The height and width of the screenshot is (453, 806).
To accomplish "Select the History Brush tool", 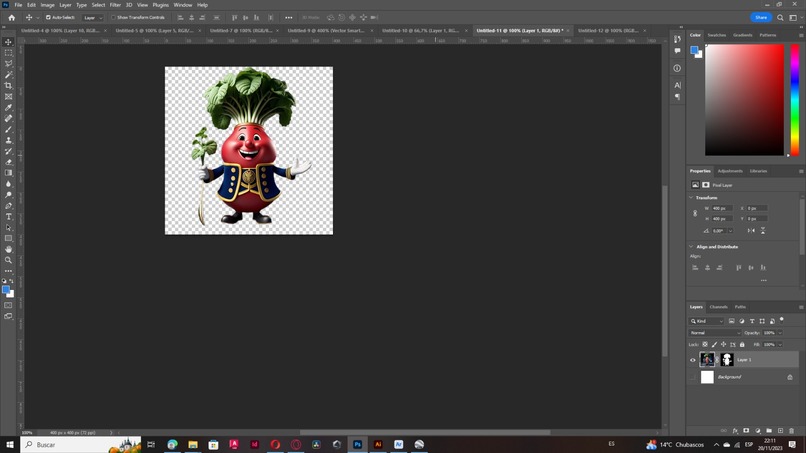I will click(8, 151).
